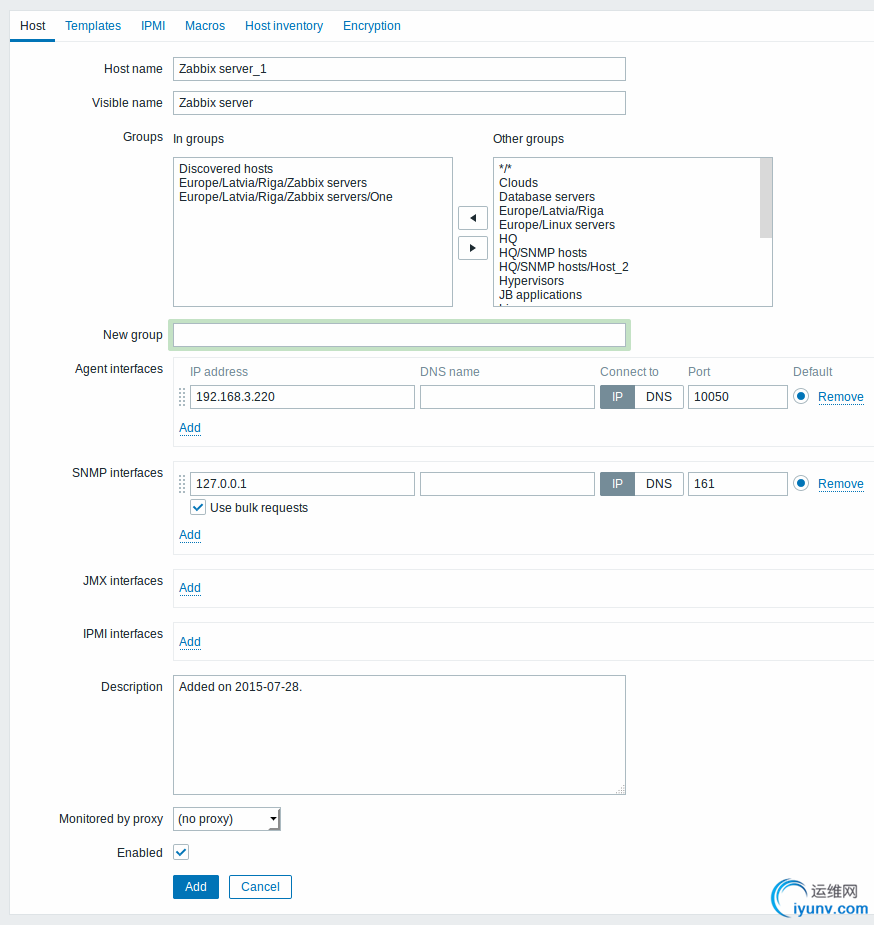Click the Description text area
This screenshot has height=925, width=874.
click(x=399, y=735)
